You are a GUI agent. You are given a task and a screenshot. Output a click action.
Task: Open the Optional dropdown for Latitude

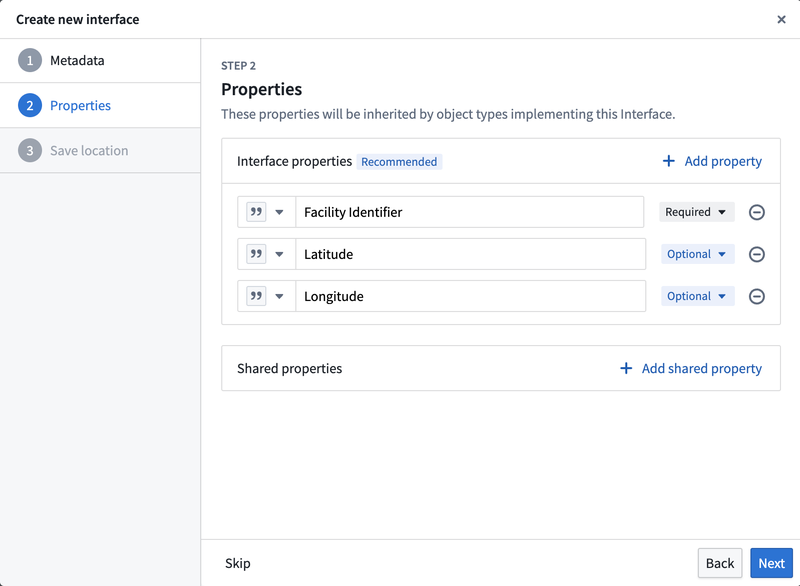click(697, 253)
